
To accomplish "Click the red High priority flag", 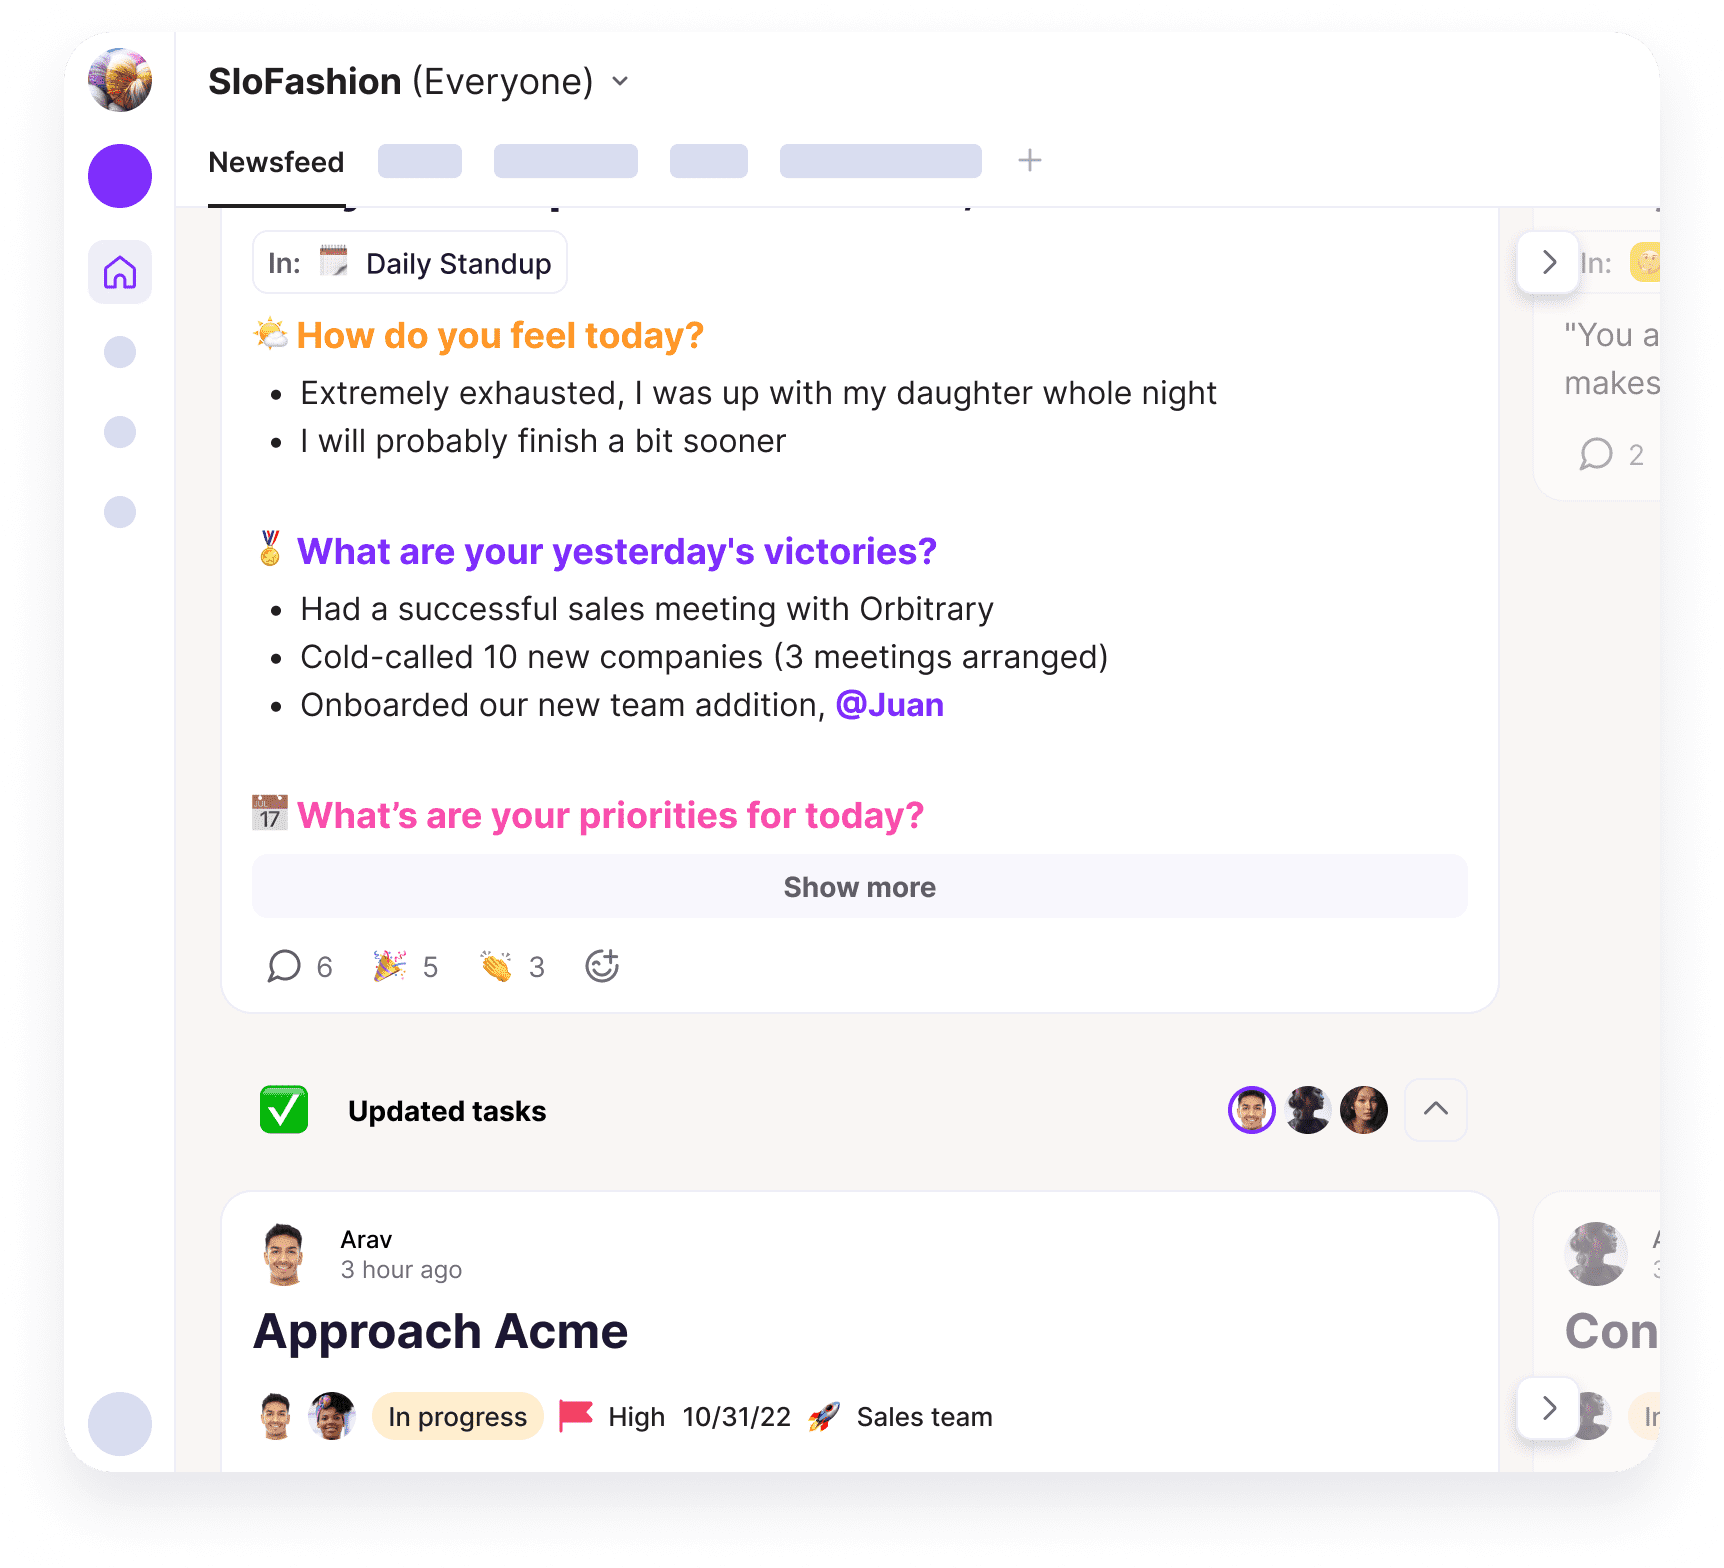I will [x=575, y=1416].
